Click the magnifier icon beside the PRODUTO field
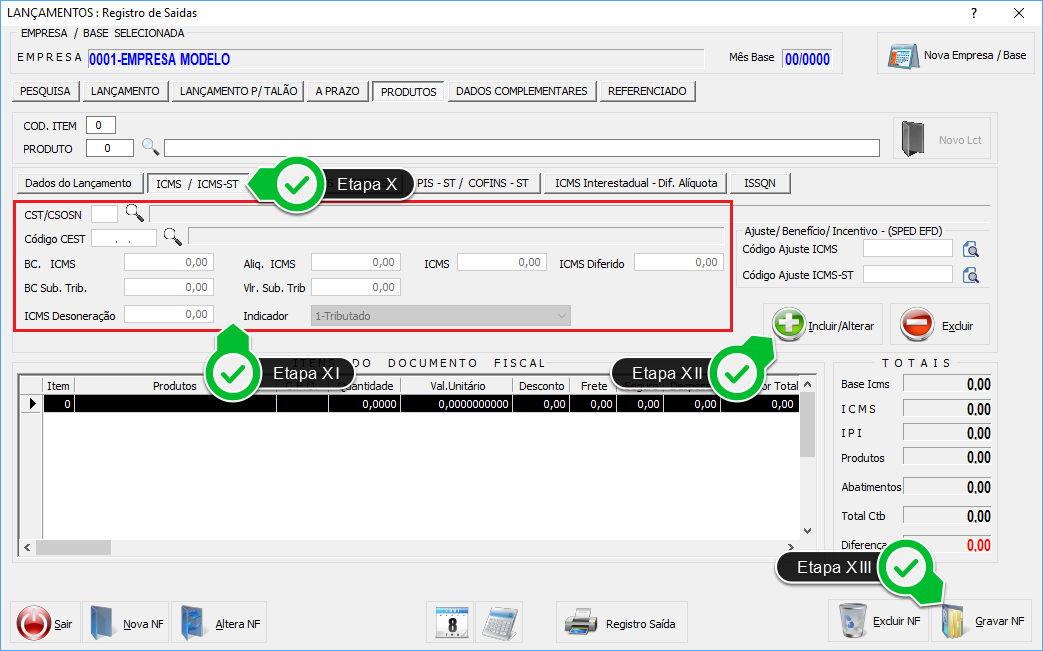The height and width of the screenshot is (651, 1043). pyautogui.click(x=150, y=148)
